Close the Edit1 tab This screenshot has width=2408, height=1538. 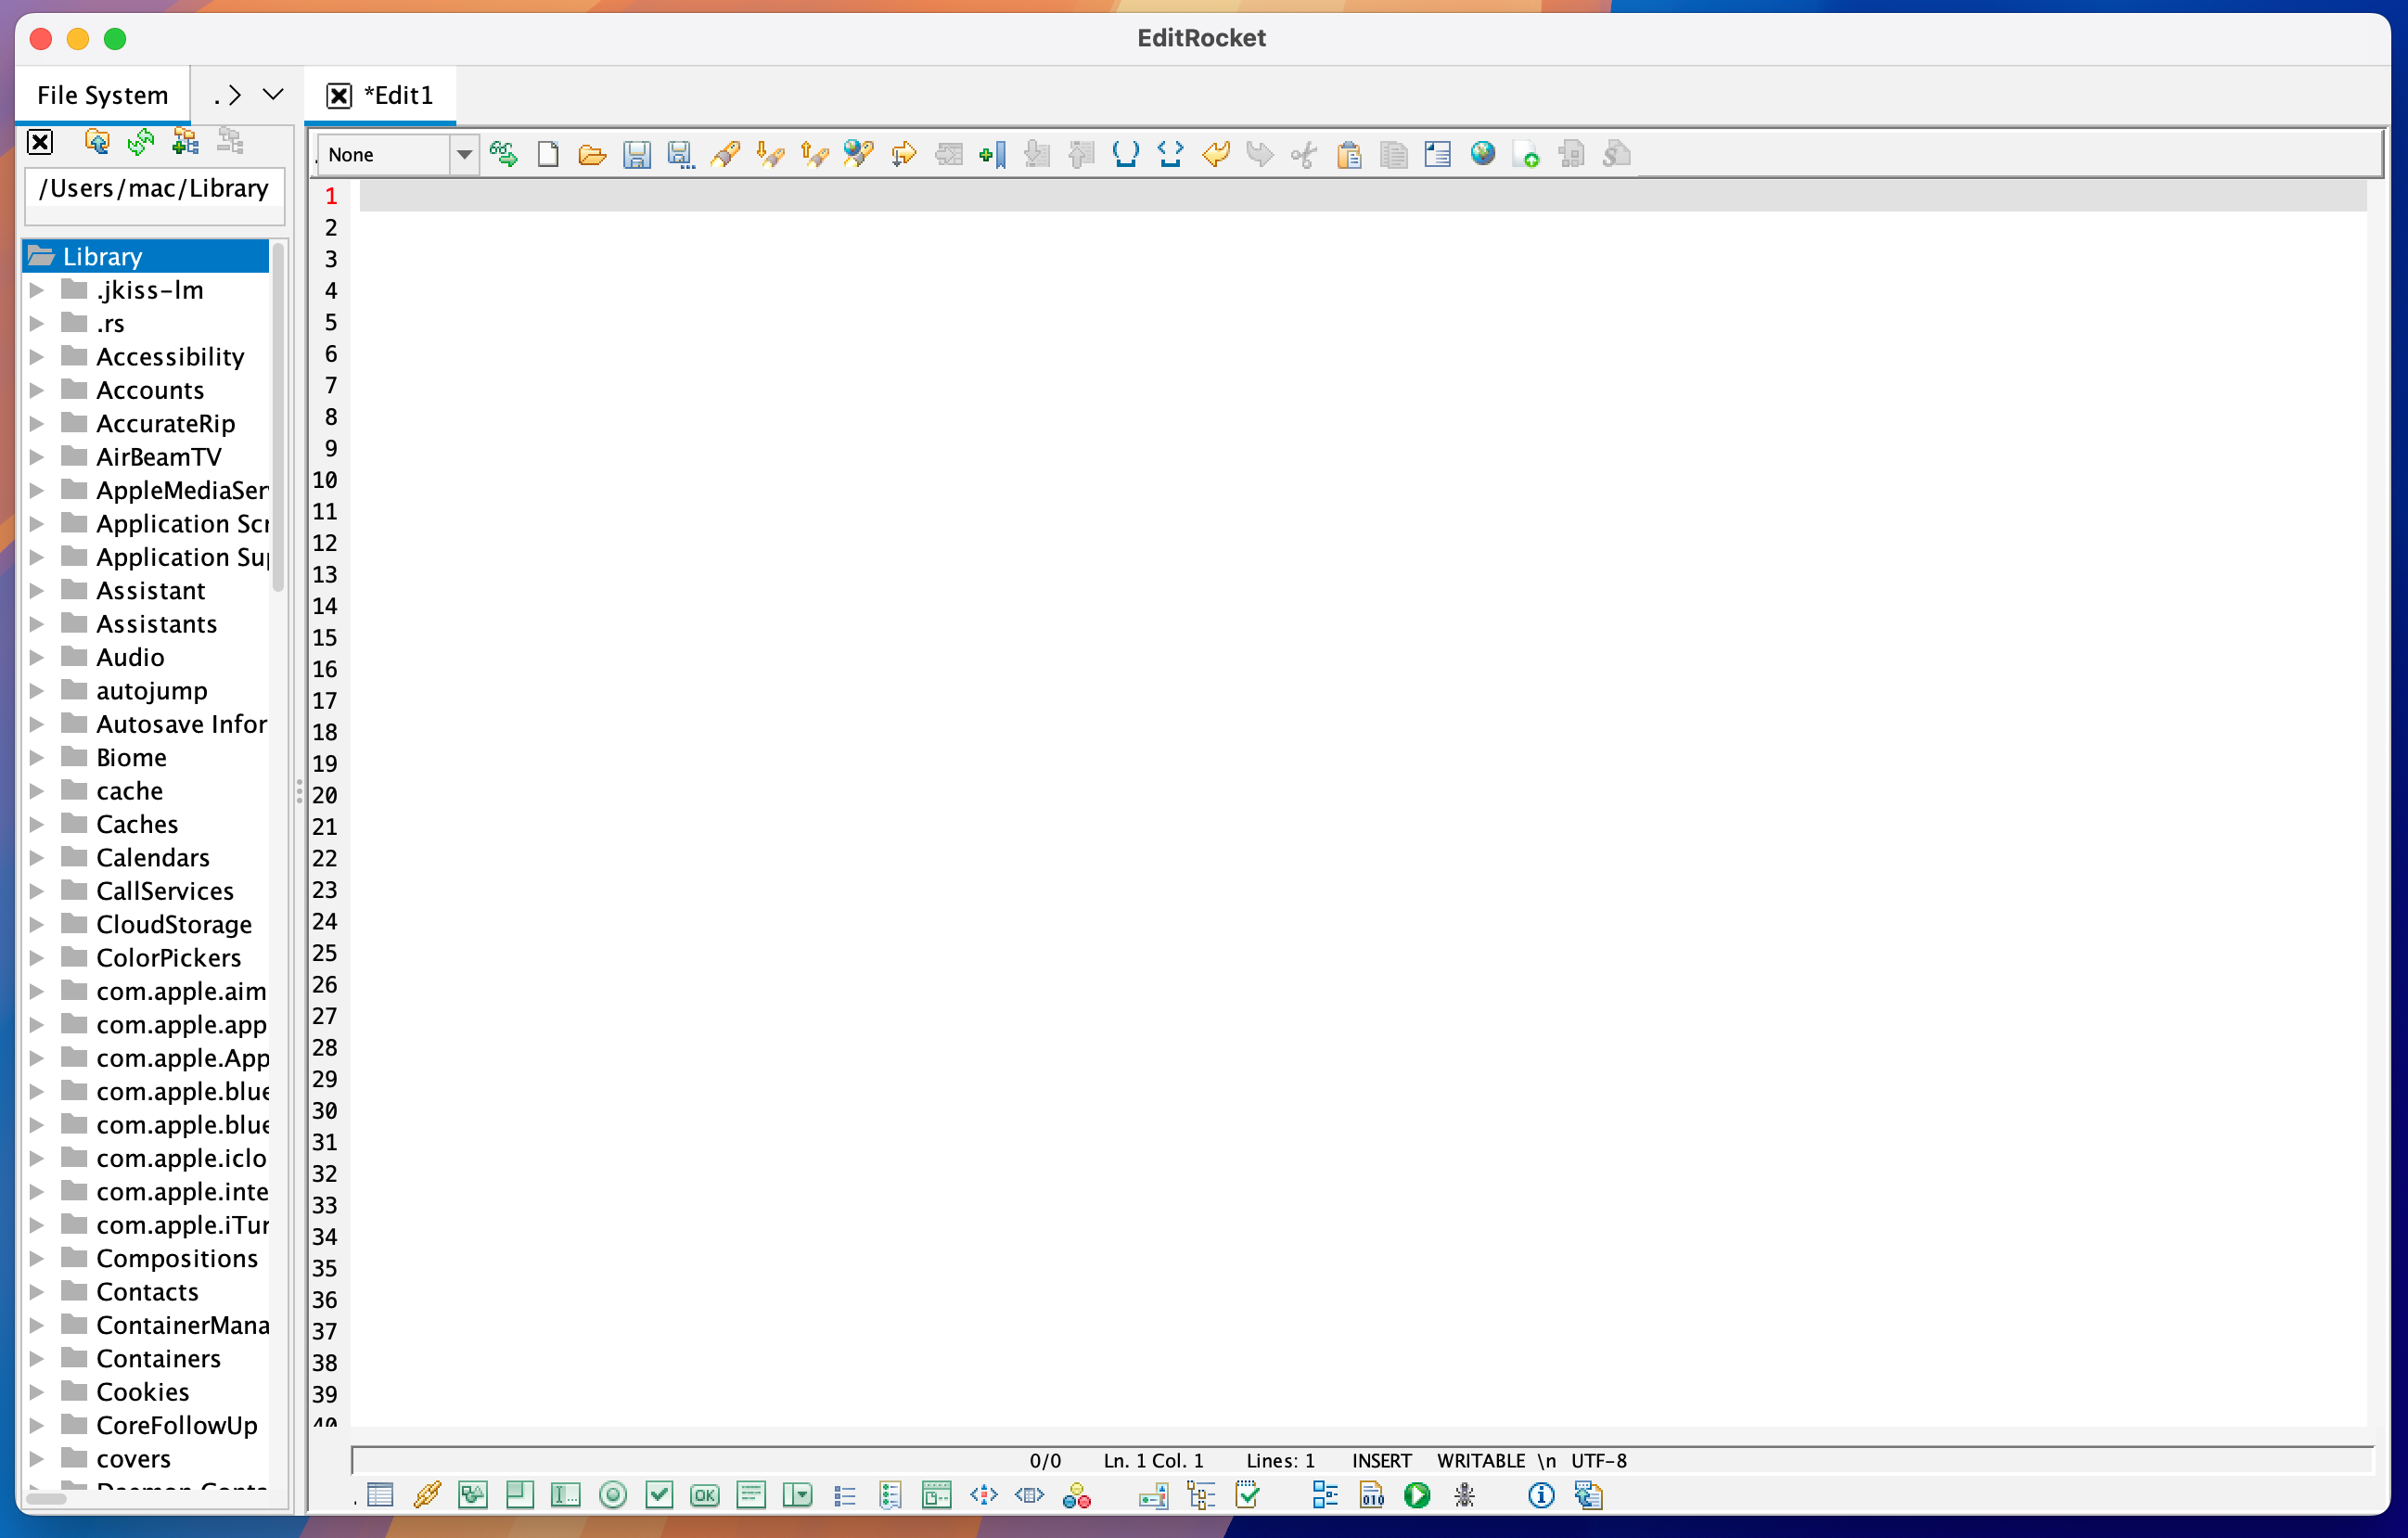tap(339, 95)
